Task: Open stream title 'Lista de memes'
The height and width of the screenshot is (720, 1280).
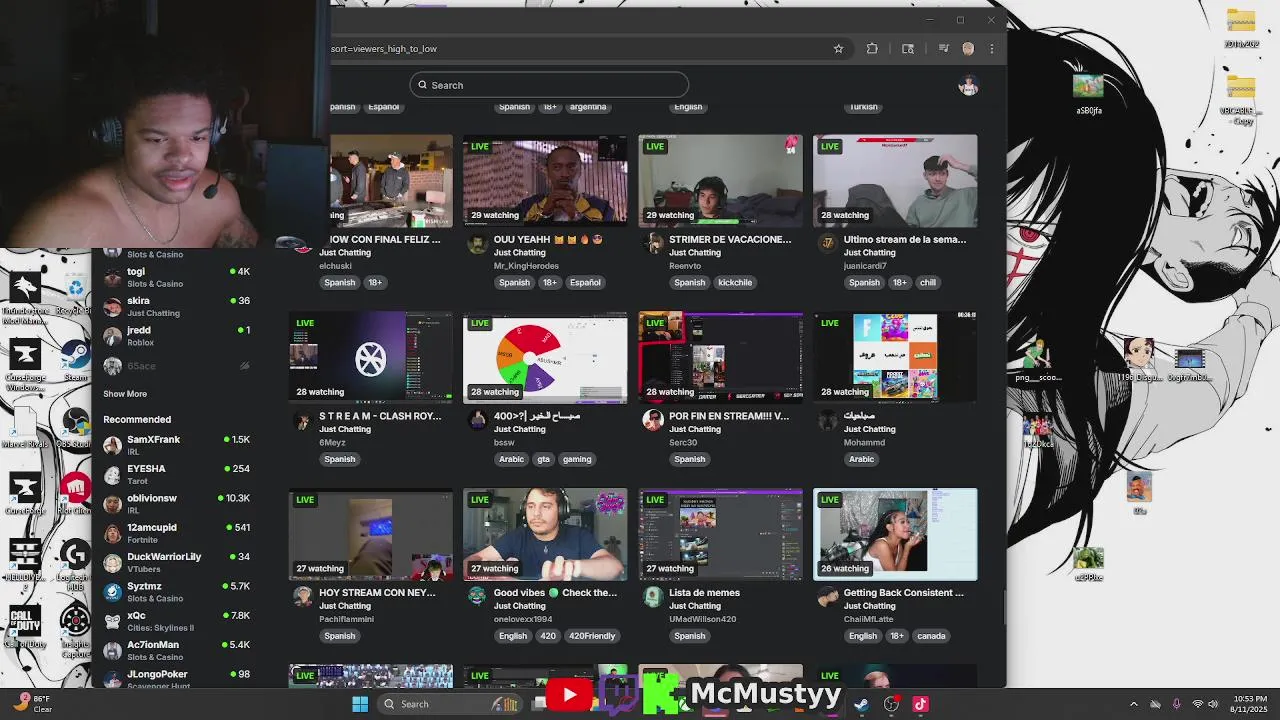Action: (704, 592)
